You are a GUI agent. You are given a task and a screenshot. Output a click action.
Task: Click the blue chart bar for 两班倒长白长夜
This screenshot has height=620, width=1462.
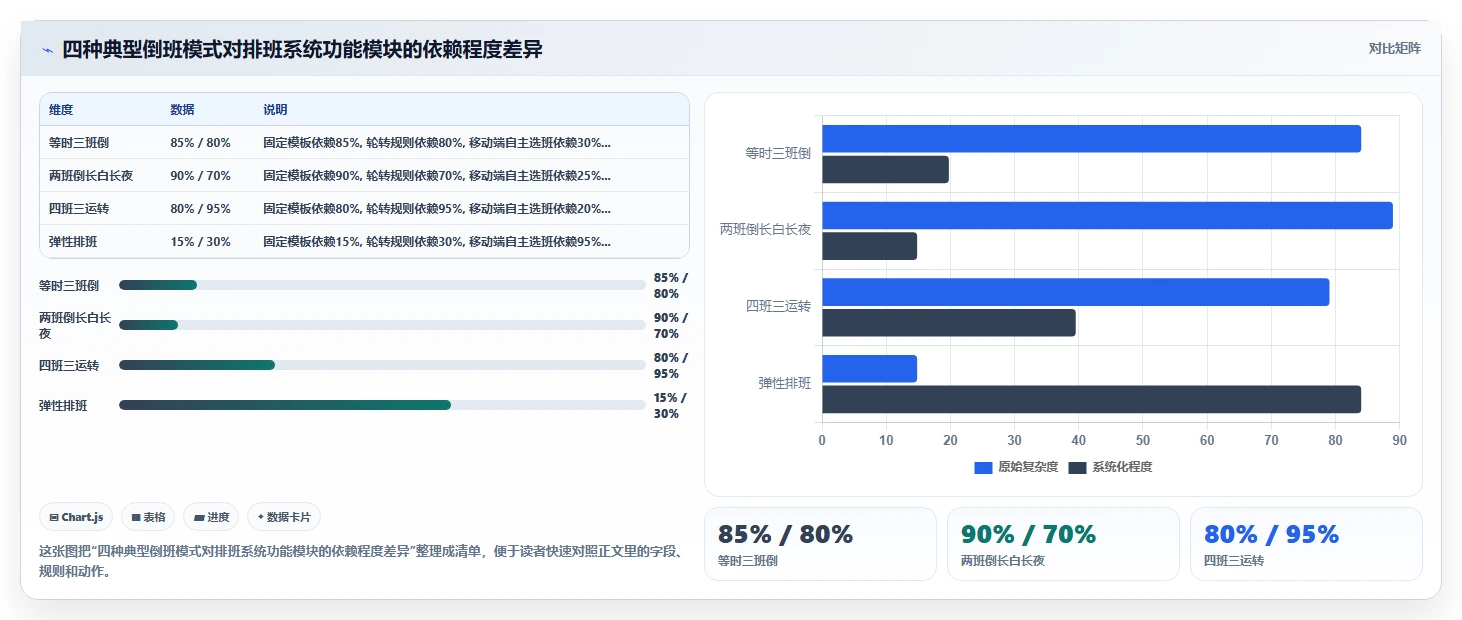point(1107,215)
